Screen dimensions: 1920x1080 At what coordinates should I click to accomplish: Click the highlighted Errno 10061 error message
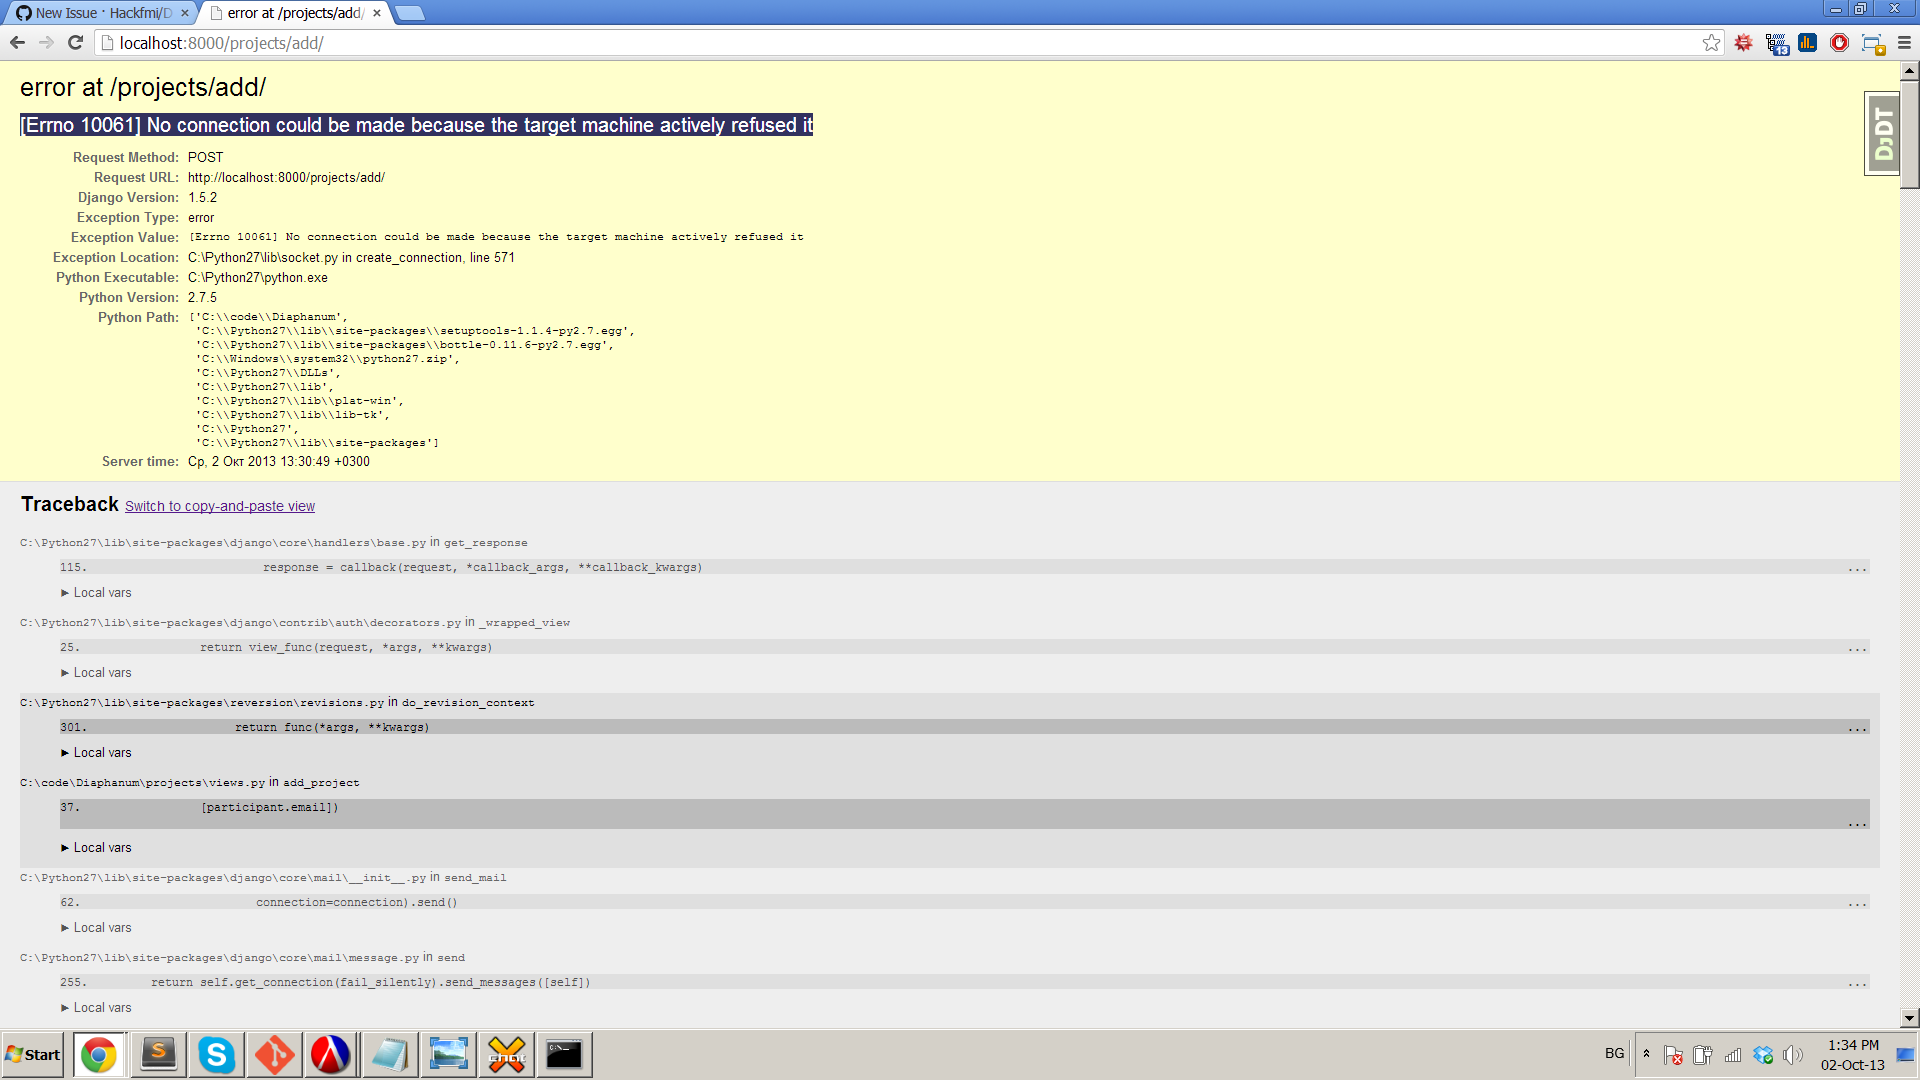point(416,125)
